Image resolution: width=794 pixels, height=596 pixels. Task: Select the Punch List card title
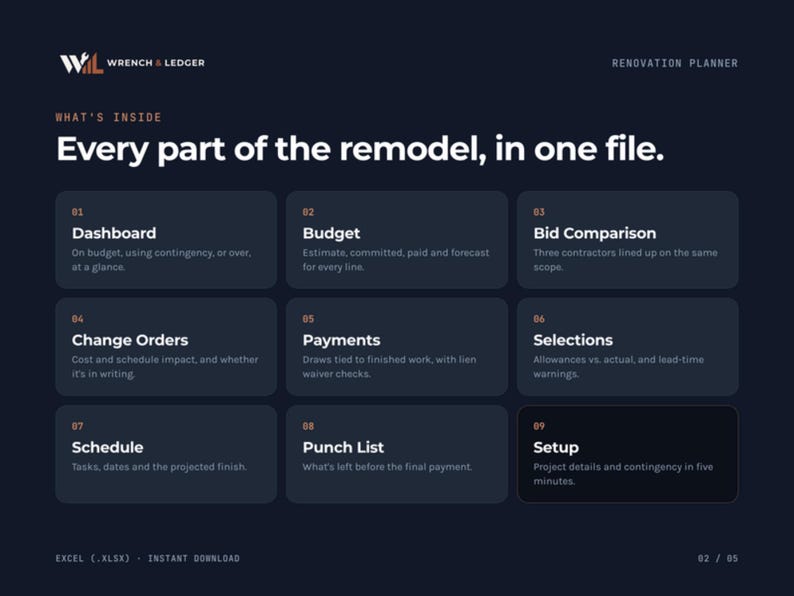[x=343, y=448]
